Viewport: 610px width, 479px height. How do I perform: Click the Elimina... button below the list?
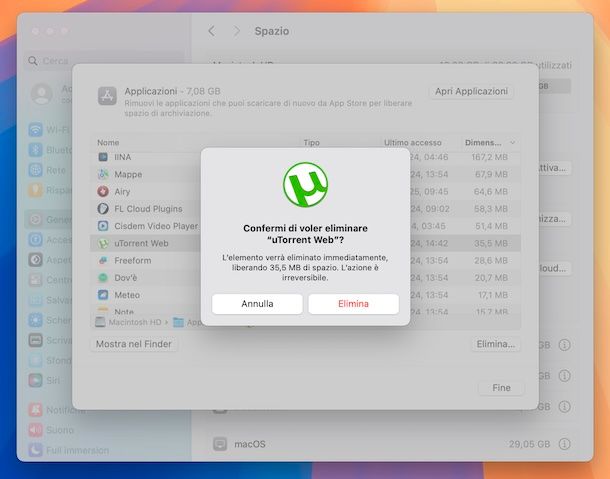[496, 344]
